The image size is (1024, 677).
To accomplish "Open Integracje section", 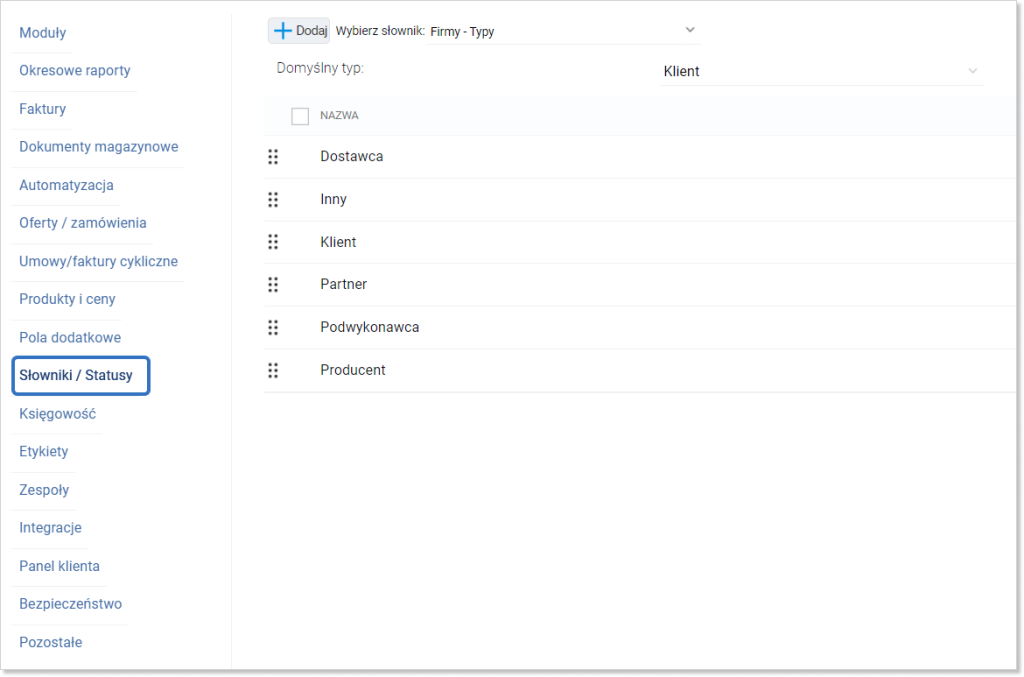I will point(50,528).
